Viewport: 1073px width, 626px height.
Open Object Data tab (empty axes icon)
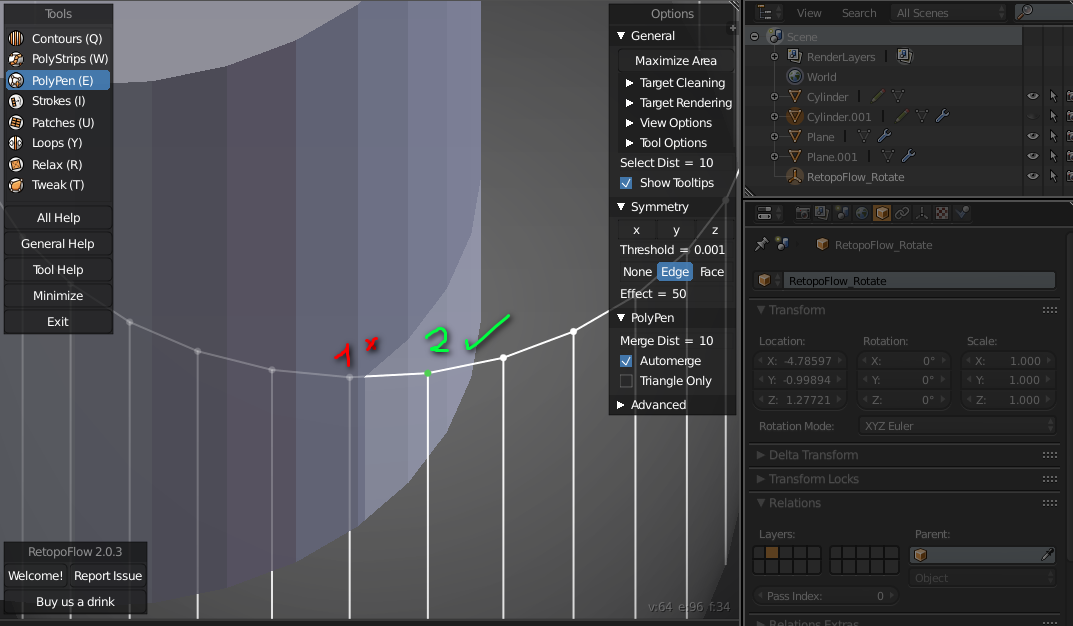pyautogui.click(x=922, y=213)
